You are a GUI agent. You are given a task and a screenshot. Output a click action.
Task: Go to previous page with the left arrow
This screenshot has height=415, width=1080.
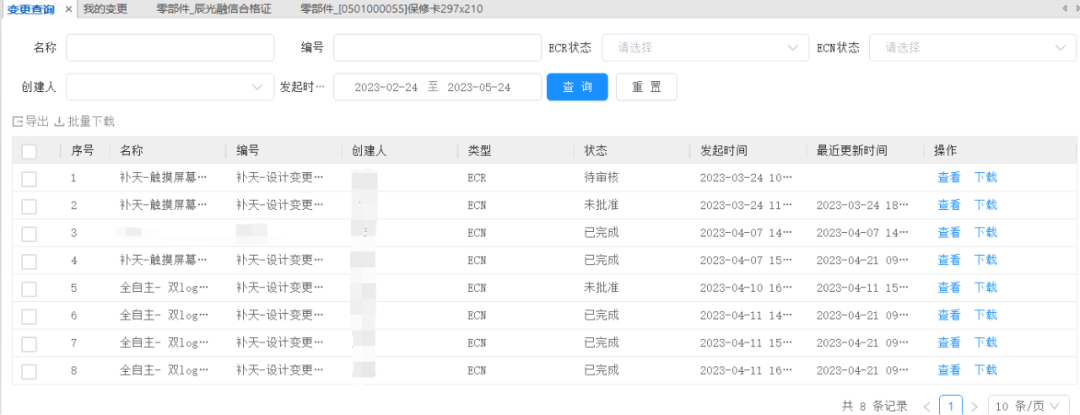pos(926,406)
